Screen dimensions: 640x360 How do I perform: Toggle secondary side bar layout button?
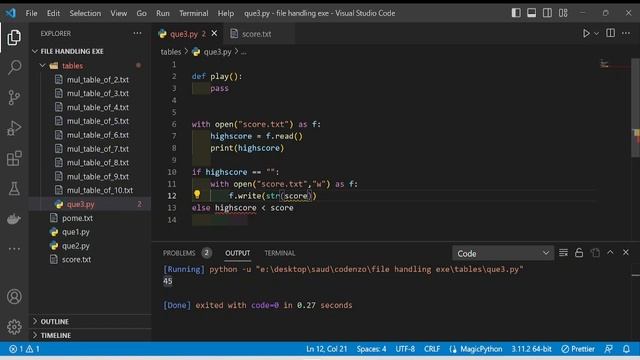point(547,13)
